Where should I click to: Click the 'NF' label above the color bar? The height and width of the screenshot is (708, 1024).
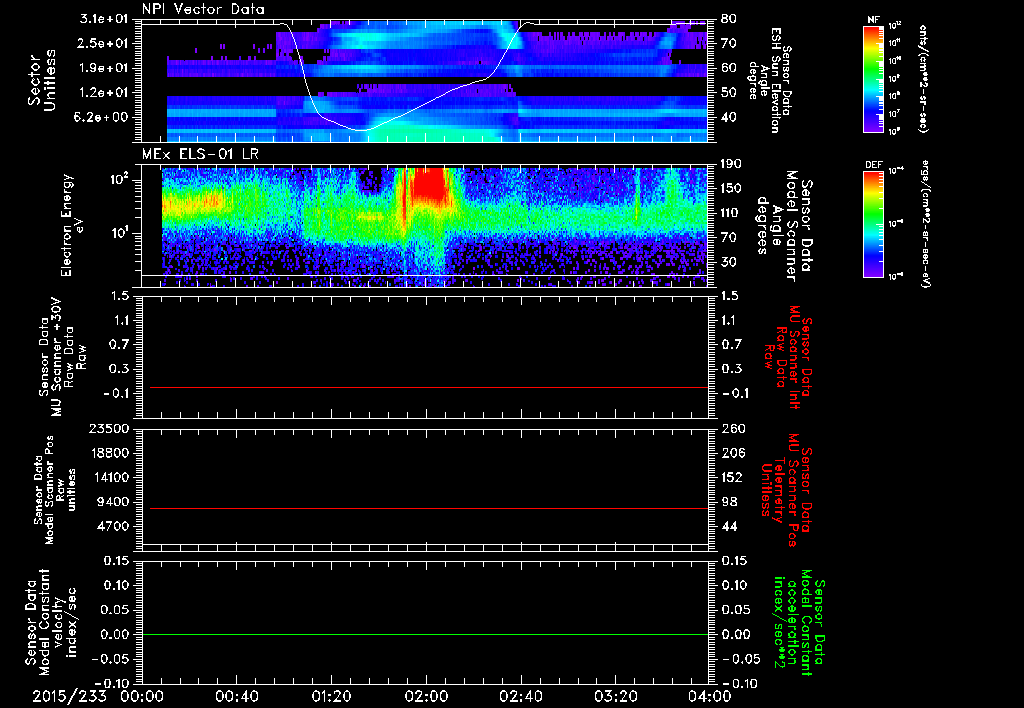(x=873, y=20)
